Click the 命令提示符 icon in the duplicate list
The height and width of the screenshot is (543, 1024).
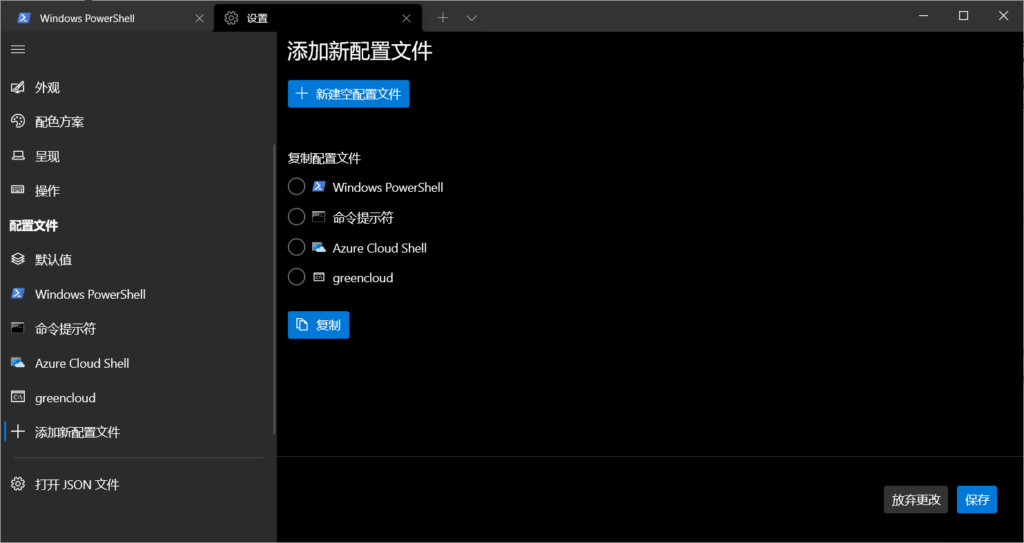[x=319, y=216]
